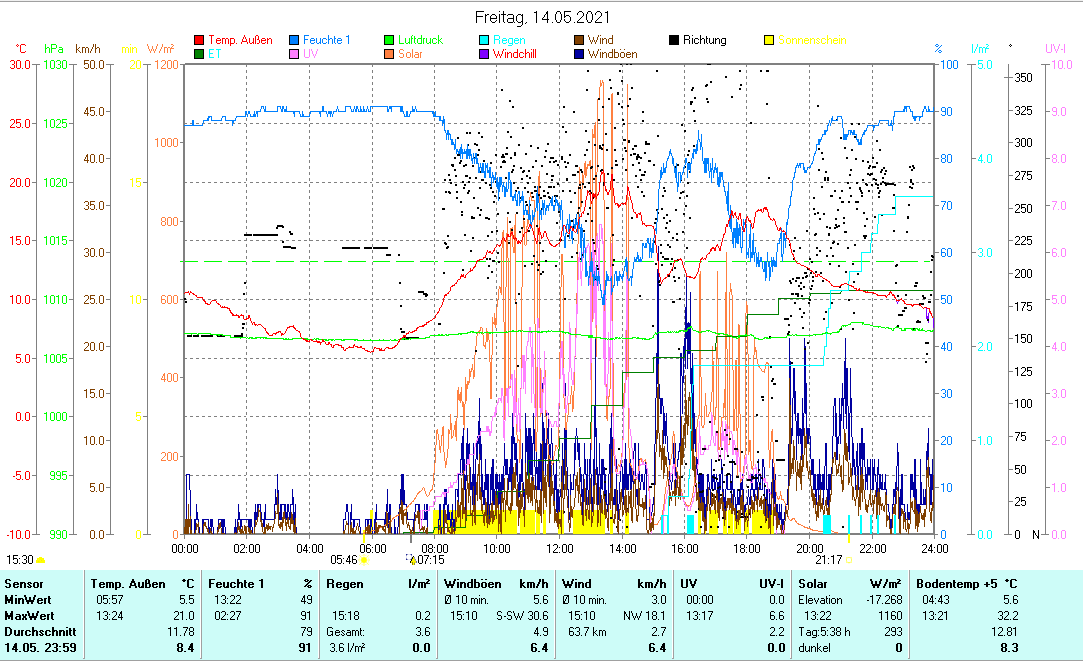1083x662 pixels.
Task: Click the minimum humidity value "49"
Action: tap(307, 600)
